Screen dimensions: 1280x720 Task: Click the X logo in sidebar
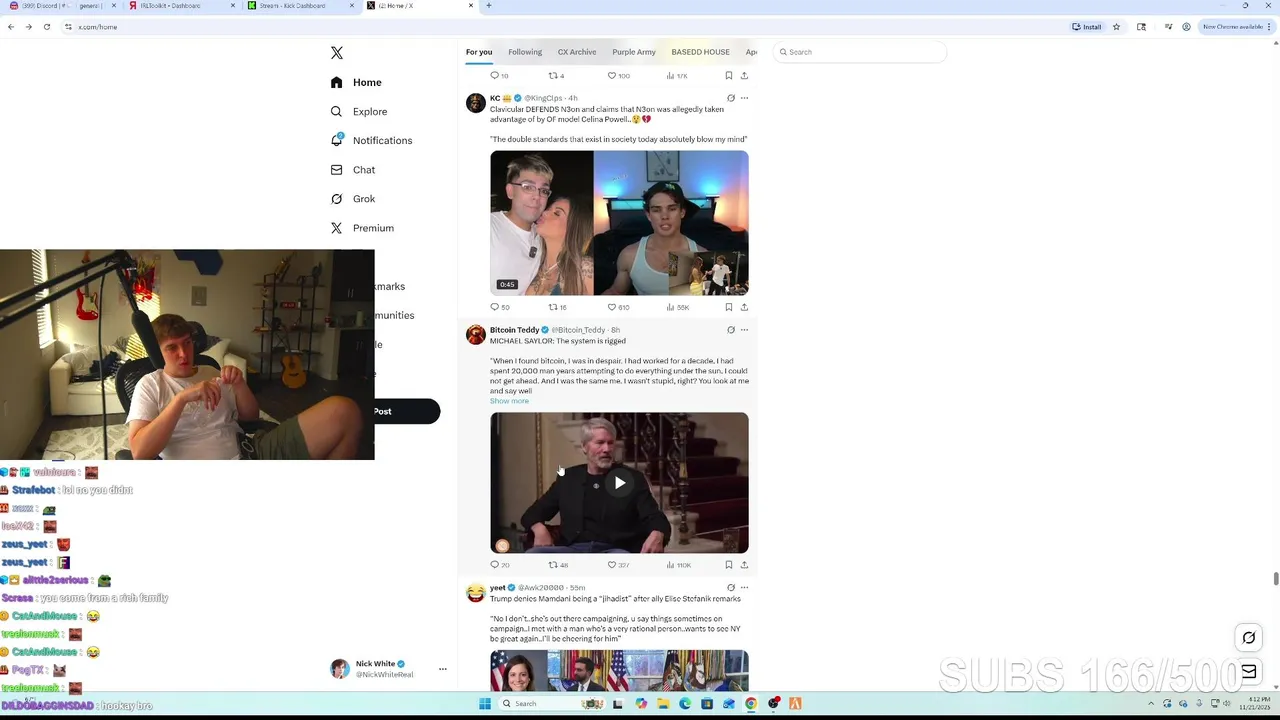337,53
